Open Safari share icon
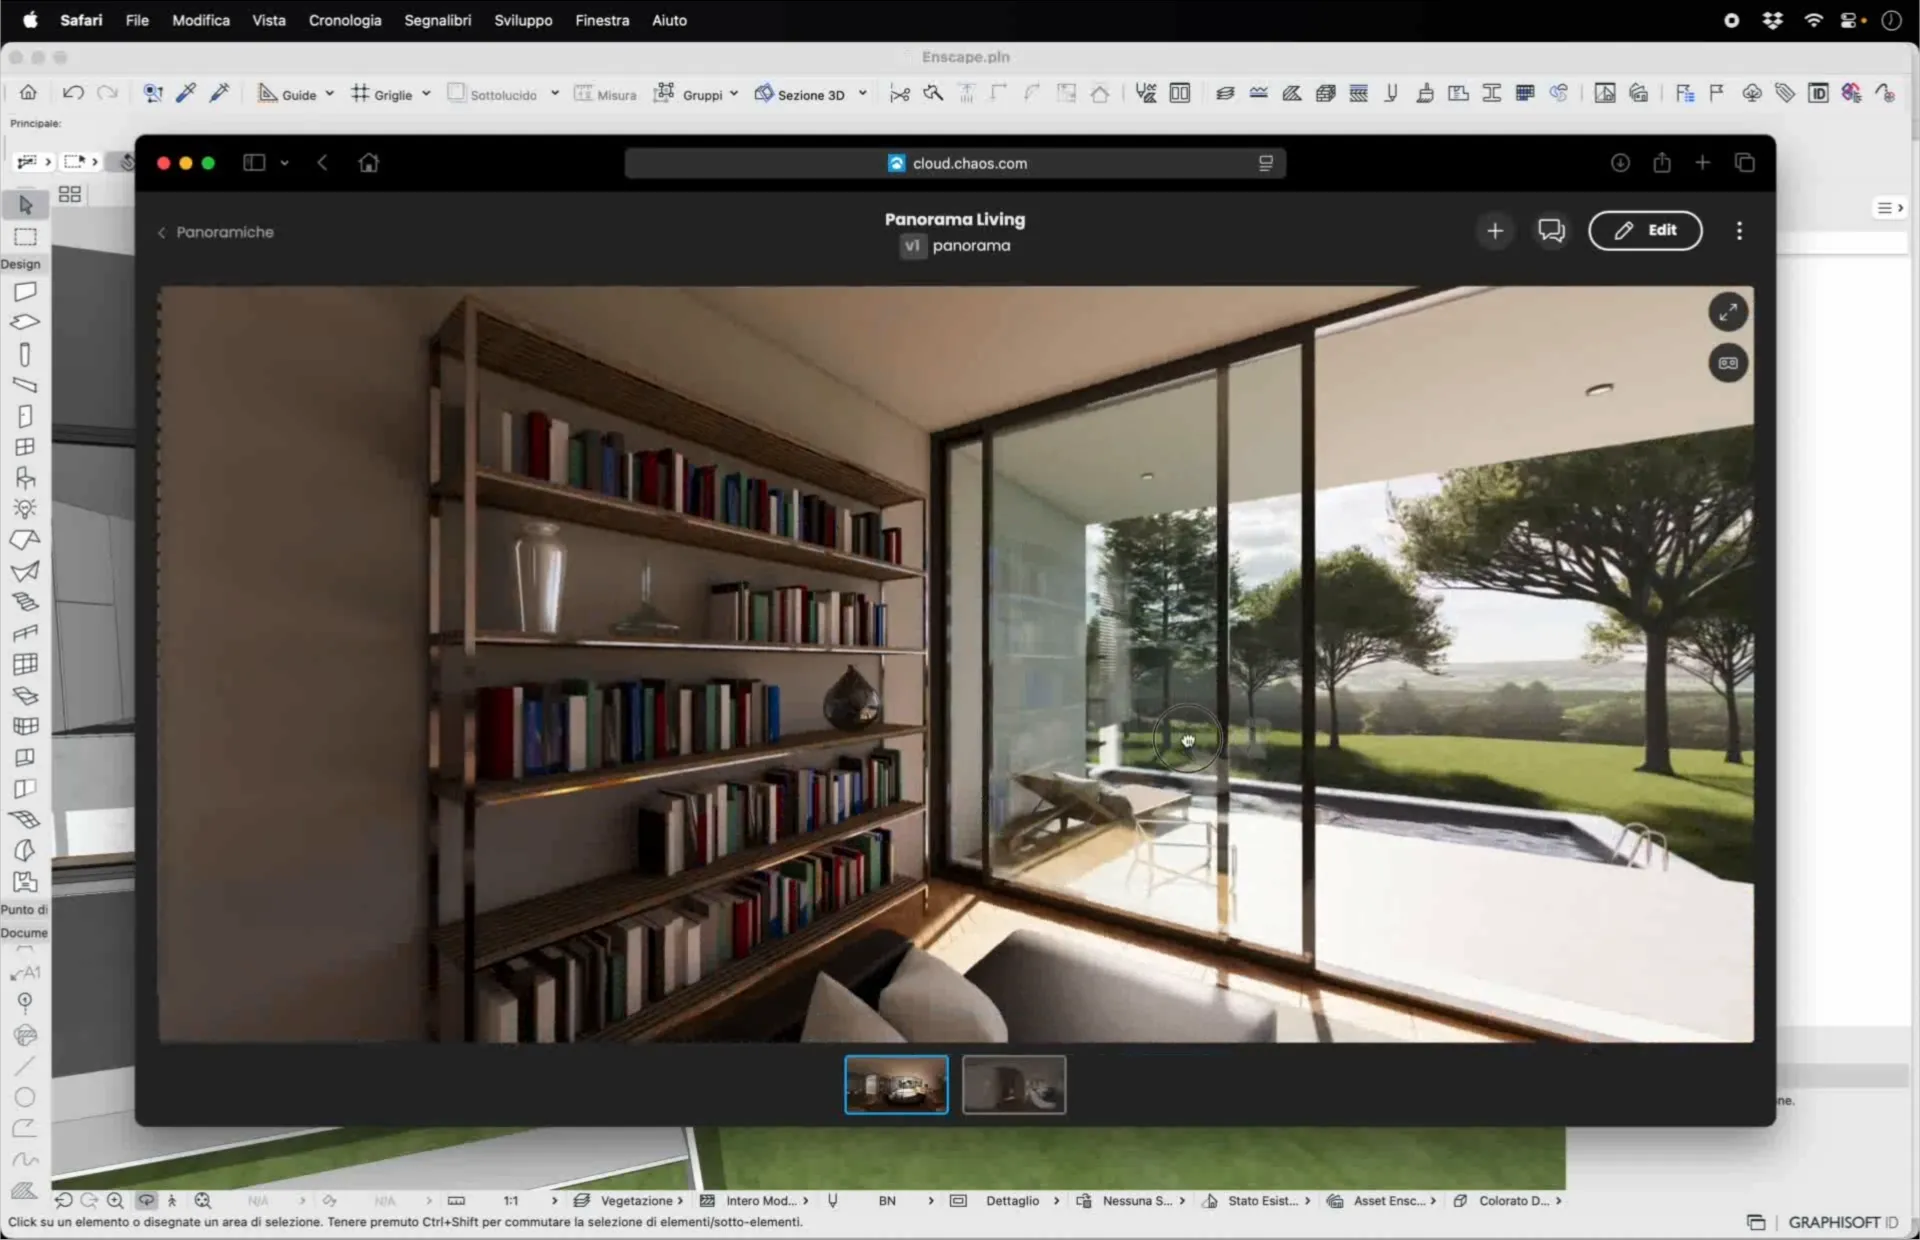The width and height of the screenshot is (1920, 1240). point(1661,163)
